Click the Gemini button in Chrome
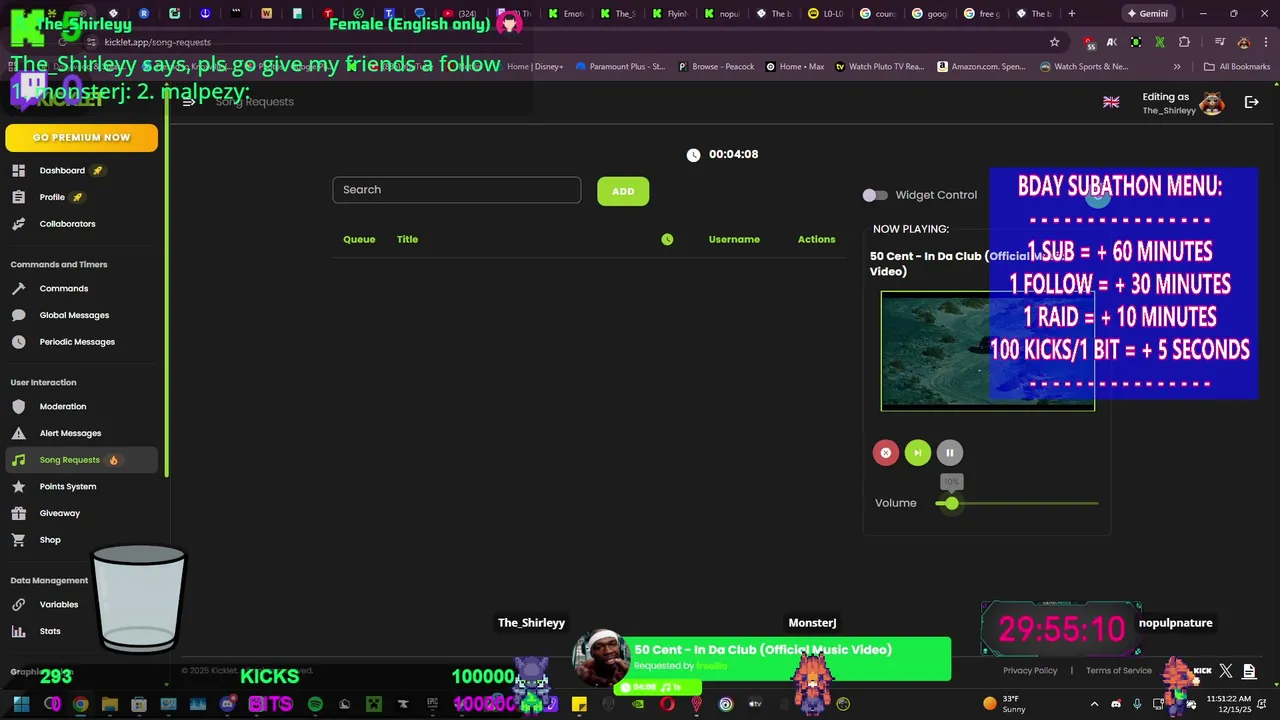This screenshot has width=1280, height=720. pos(1146,14)
